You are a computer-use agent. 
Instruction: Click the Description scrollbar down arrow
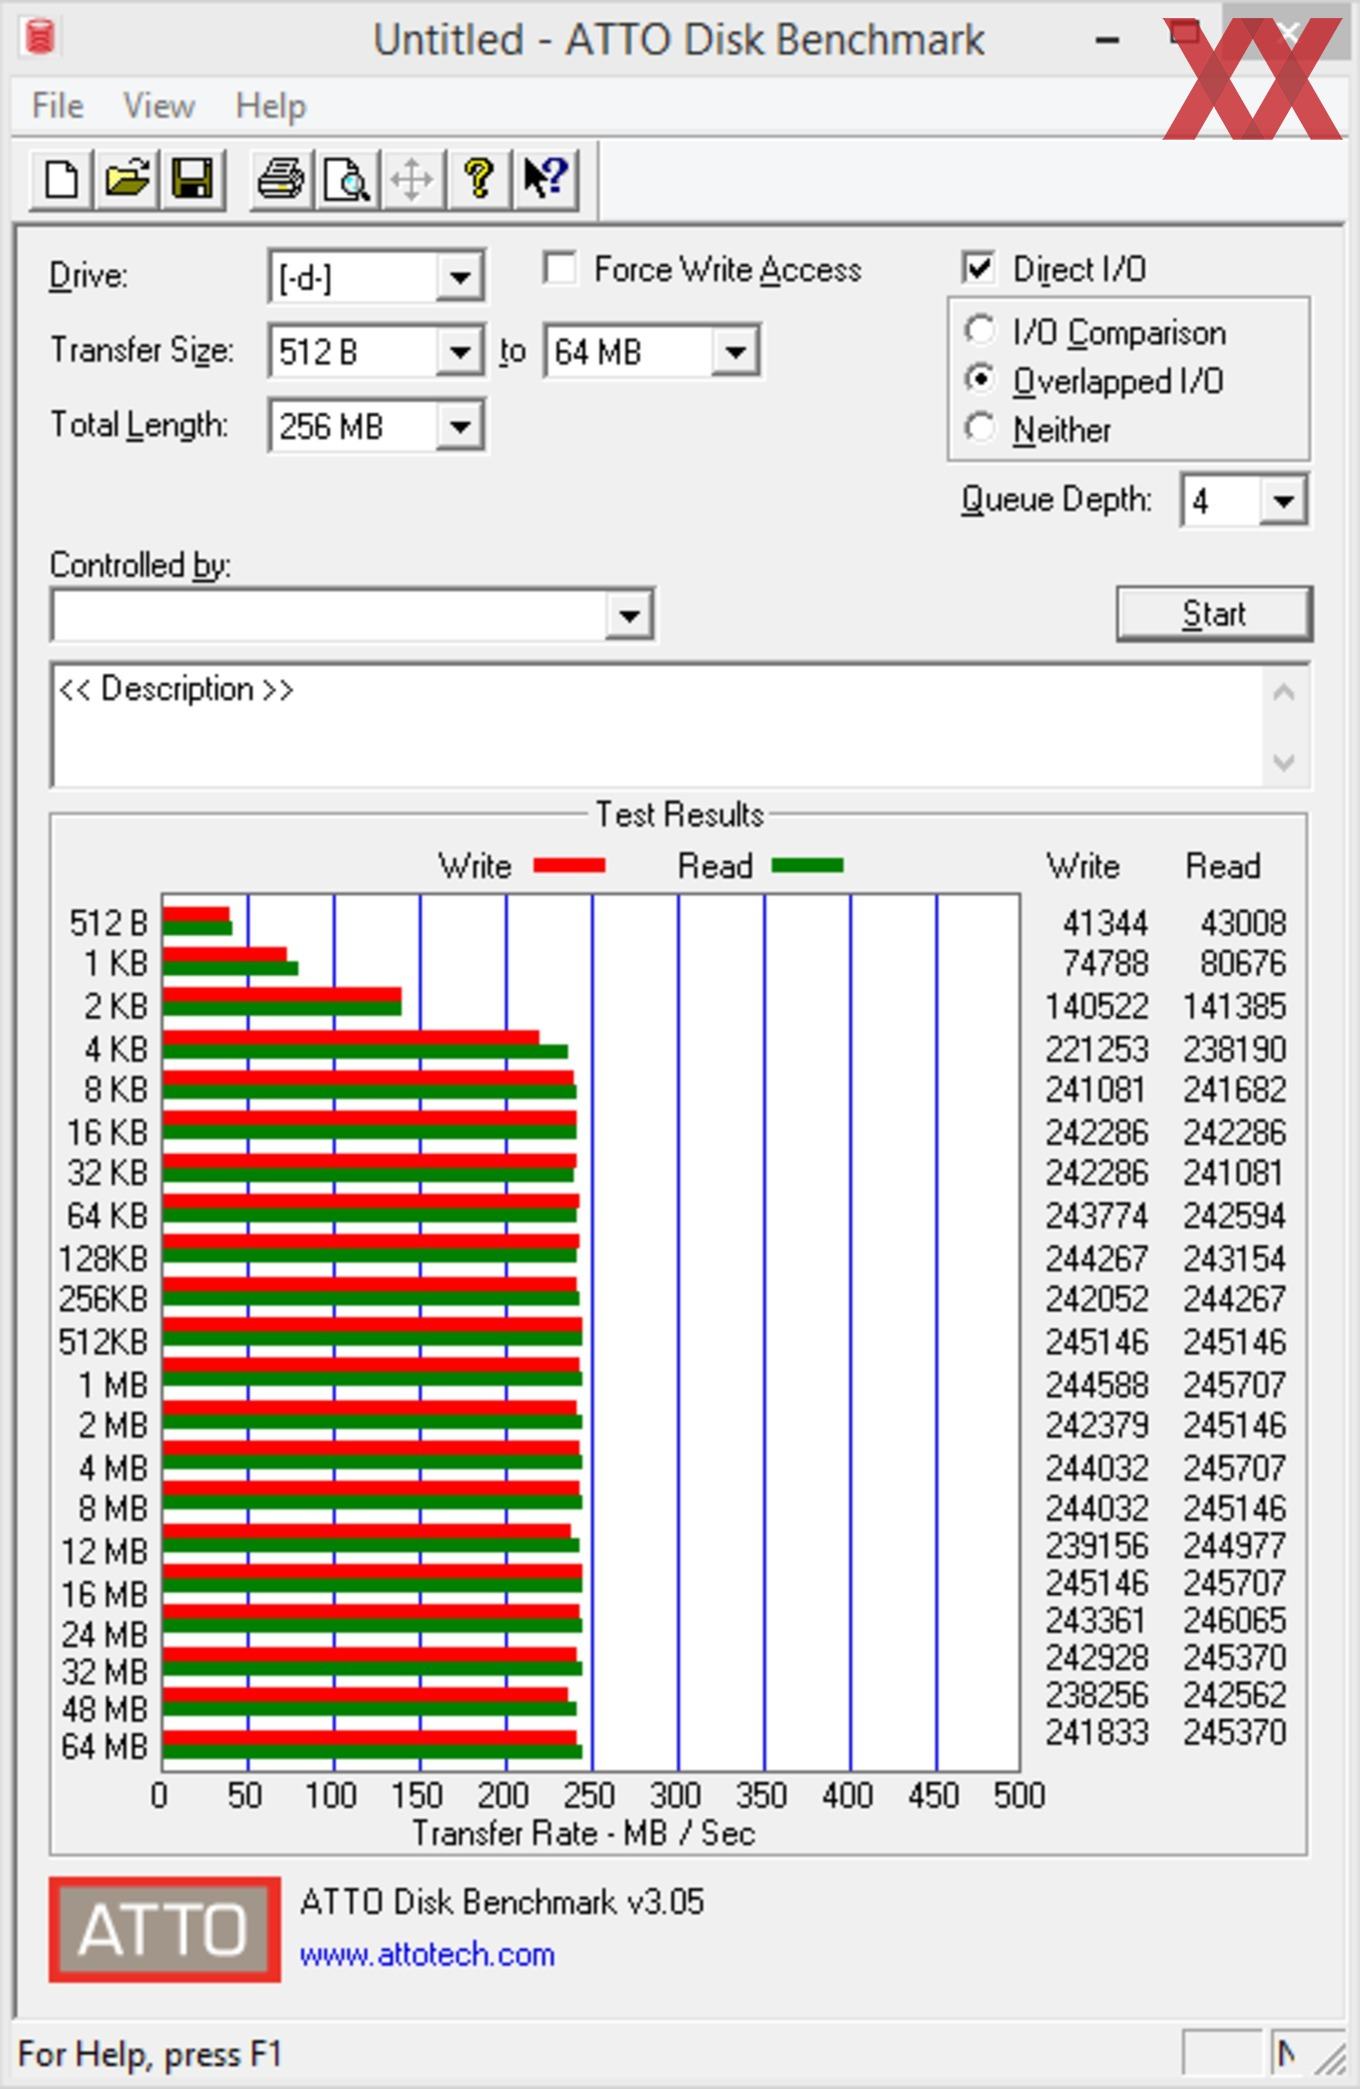coord(1284,762)
